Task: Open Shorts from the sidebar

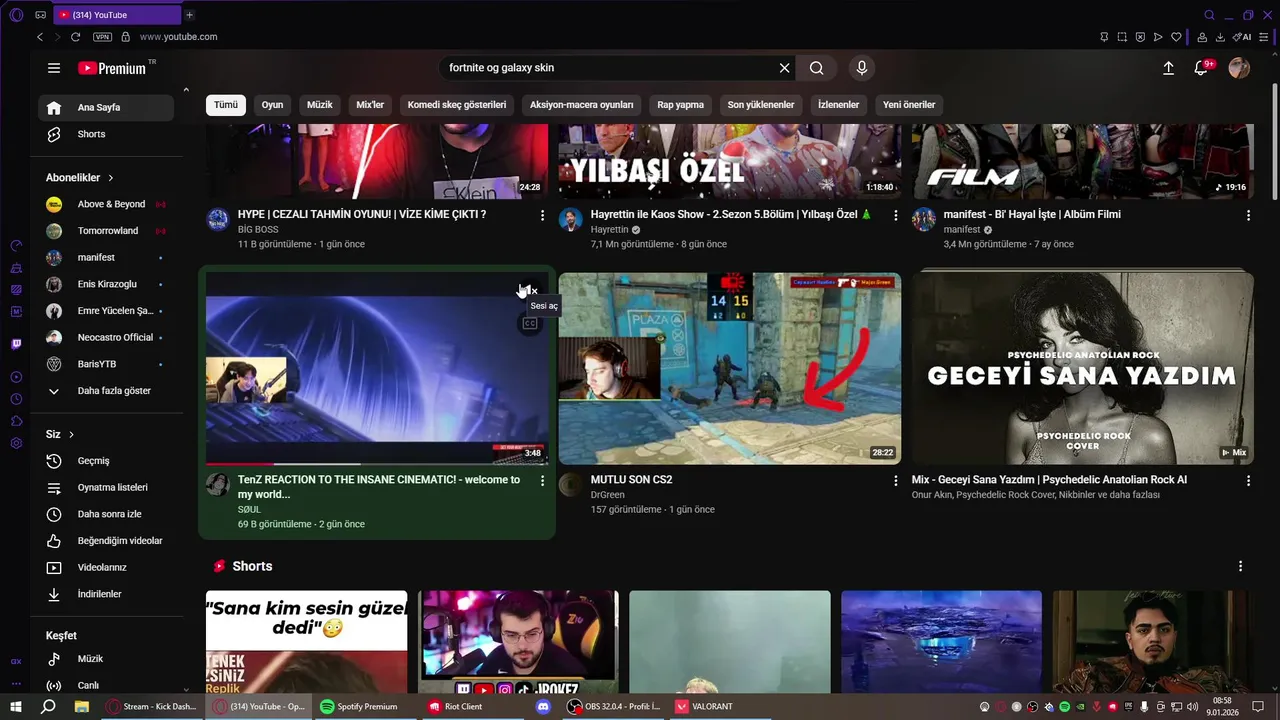Action: (x=106, y=134)
